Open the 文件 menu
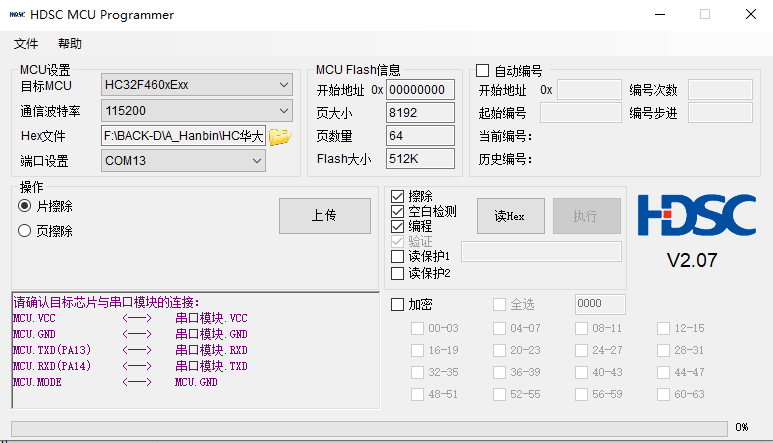Screen dimensions: 773x443 26,44
